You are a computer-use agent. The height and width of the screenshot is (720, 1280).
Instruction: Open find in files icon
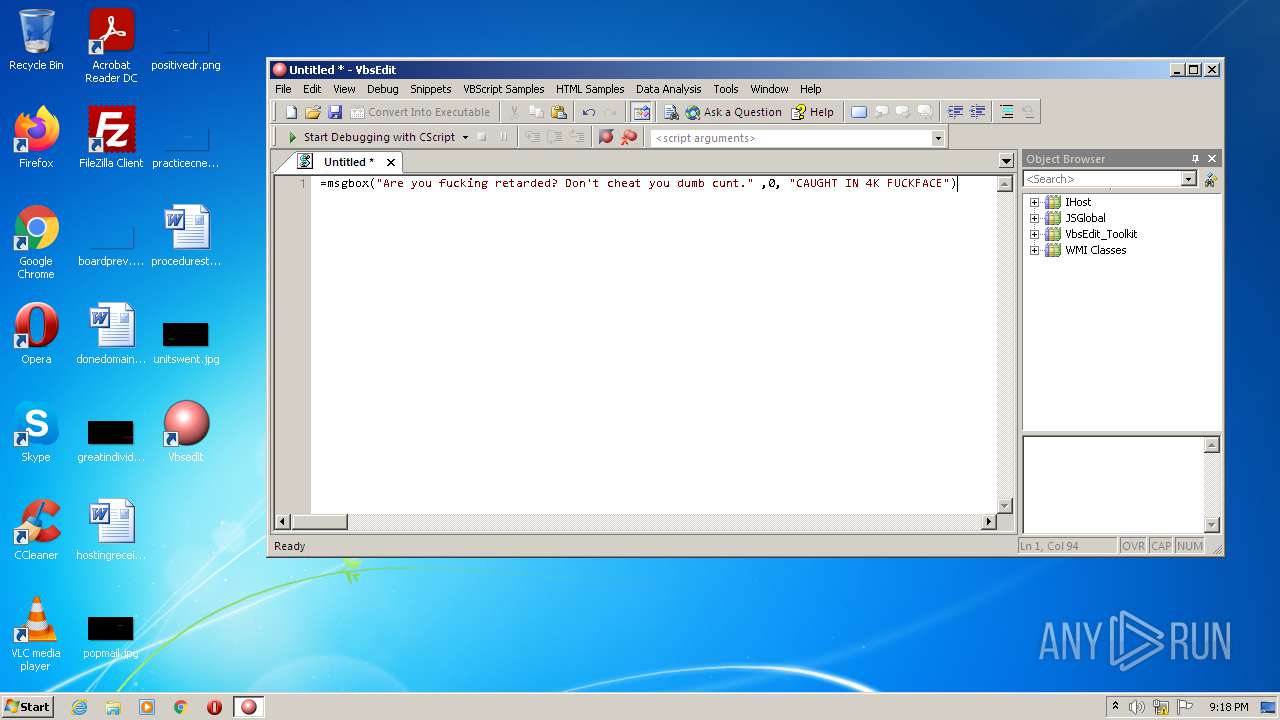click(670, 112)
